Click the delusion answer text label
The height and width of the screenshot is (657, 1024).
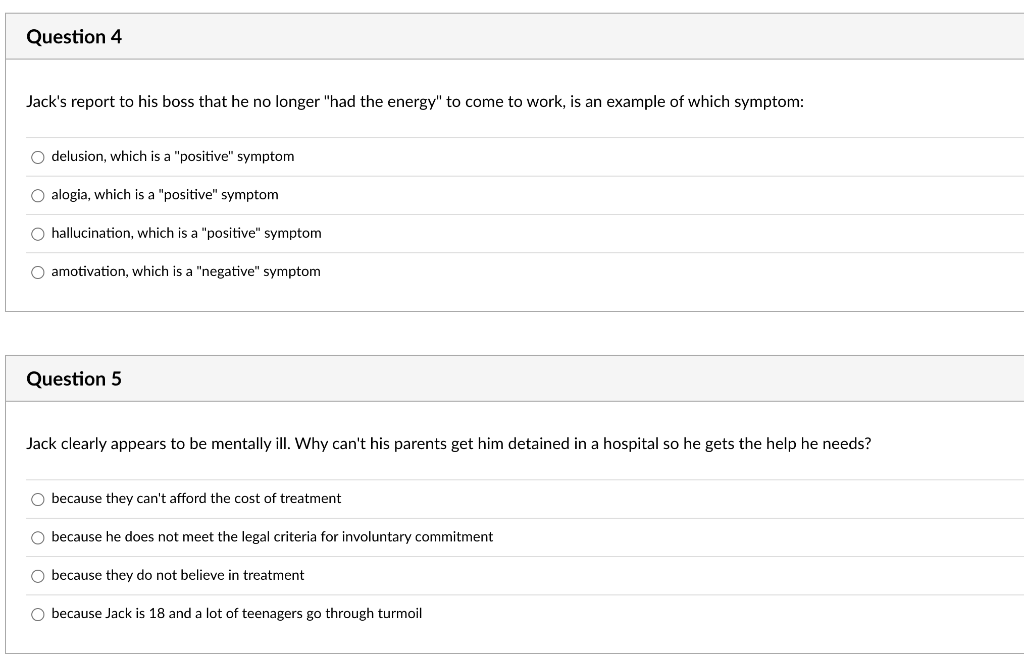(x=173, y=156)
